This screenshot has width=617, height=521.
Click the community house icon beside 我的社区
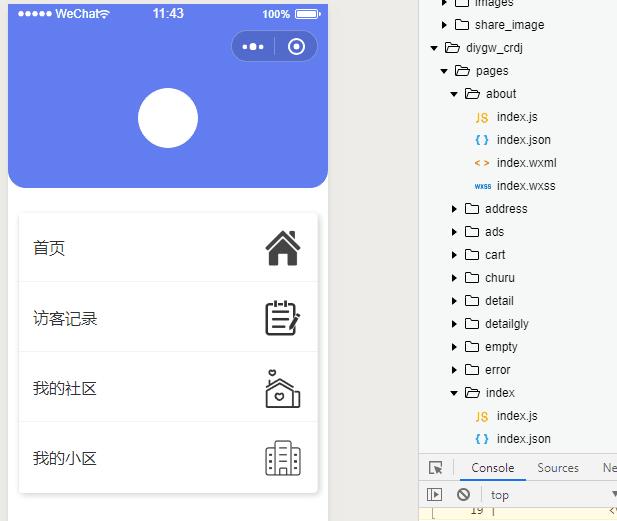point(283,389)
